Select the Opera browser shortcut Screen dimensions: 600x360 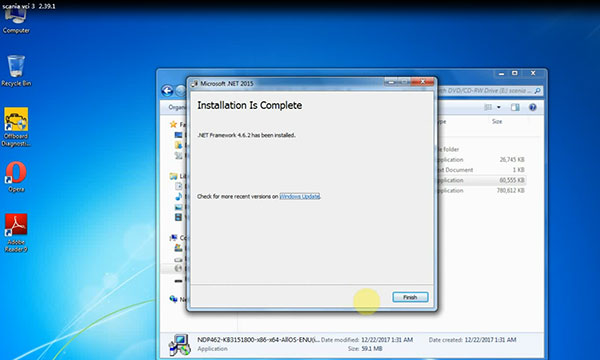click(x=16, y=177)
